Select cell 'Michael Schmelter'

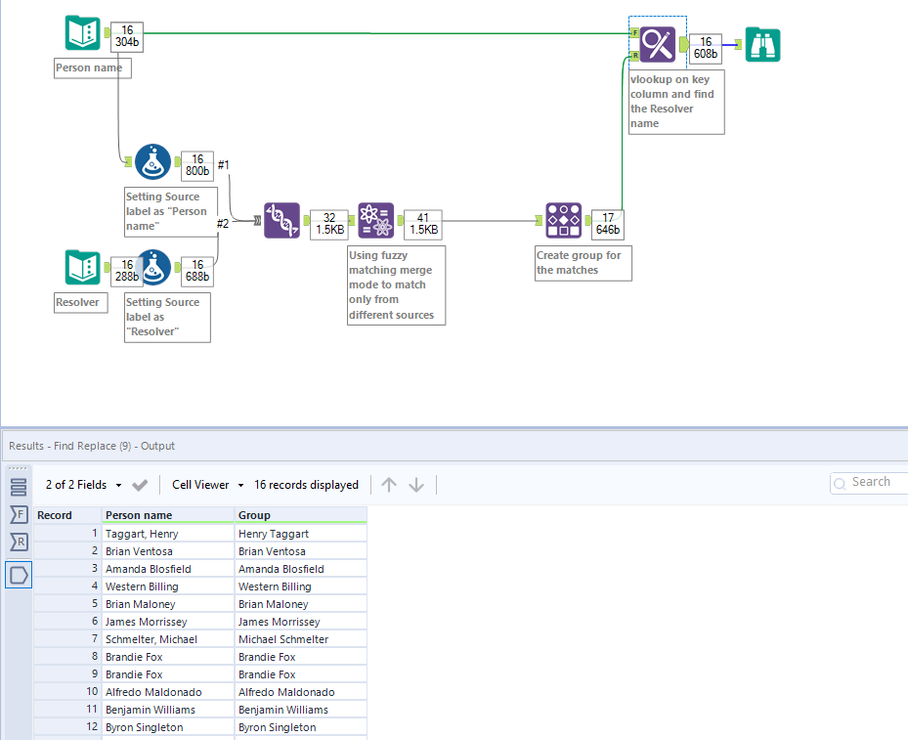click(x=301, y=639)
